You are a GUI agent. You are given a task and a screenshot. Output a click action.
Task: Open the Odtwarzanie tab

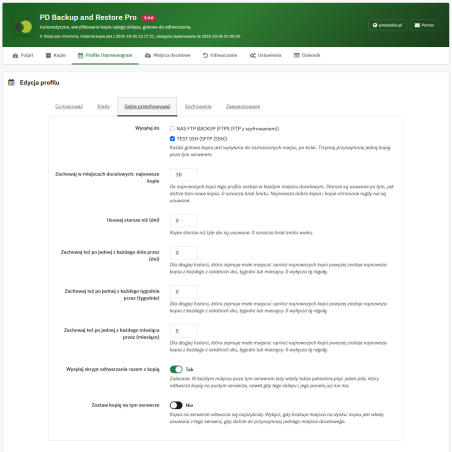pos(220,55)
